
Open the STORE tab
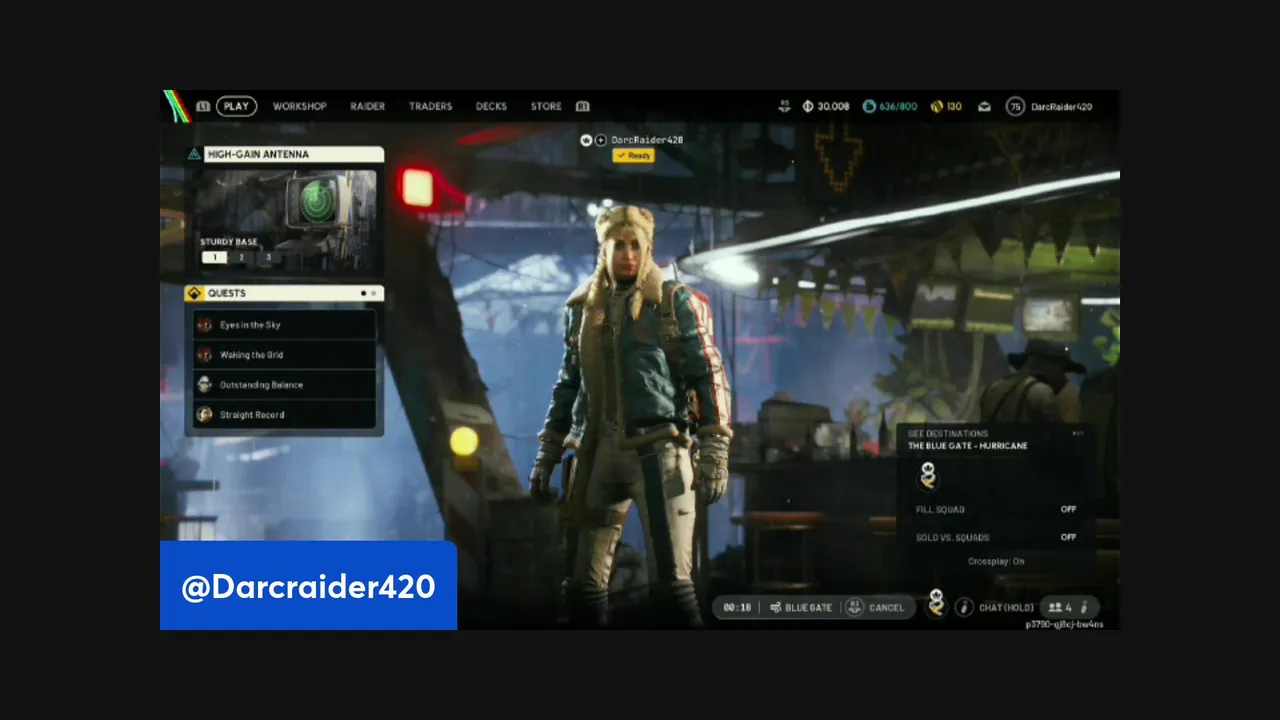(x=546, y=106)
